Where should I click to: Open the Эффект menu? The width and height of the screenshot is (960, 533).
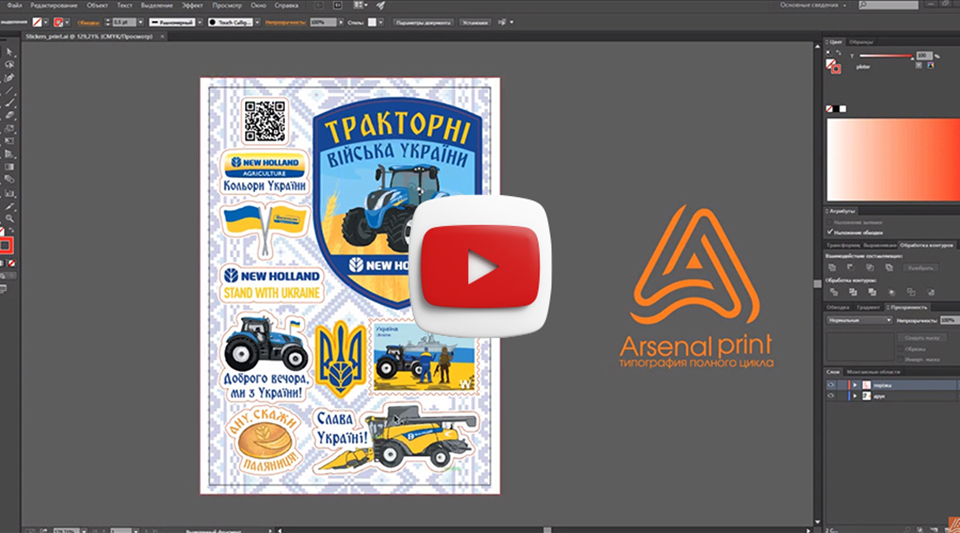tap(192, 6)
